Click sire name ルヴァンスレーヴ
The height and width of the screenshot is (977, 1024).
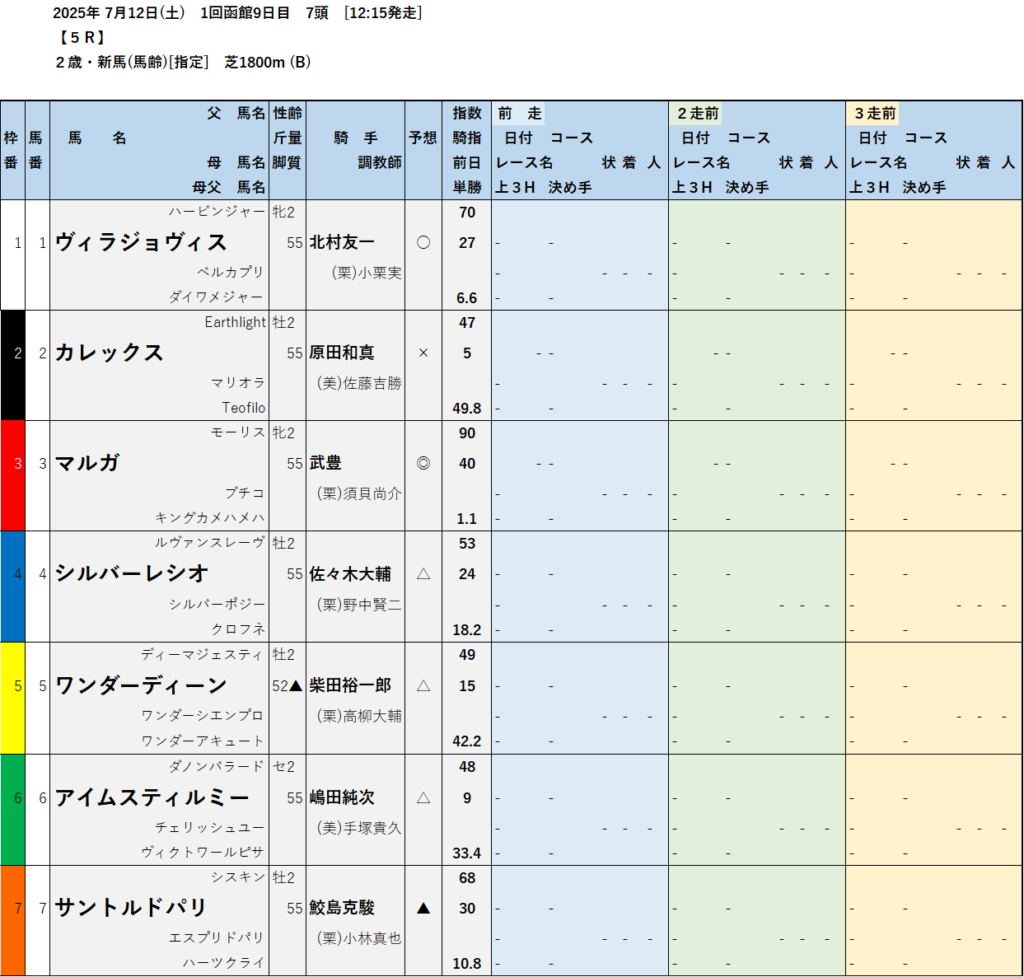pyautogui.click(x=210, y=543)
